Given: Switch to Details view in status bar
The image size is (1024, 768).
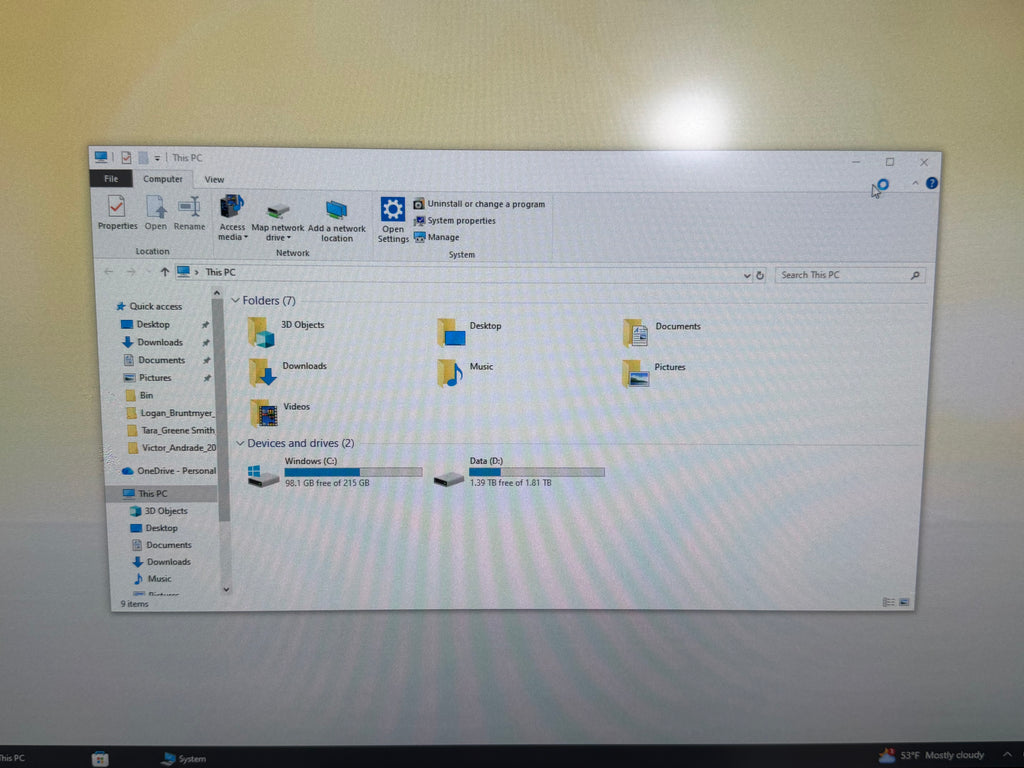Looking at the screenshot, I should (888, 602).
